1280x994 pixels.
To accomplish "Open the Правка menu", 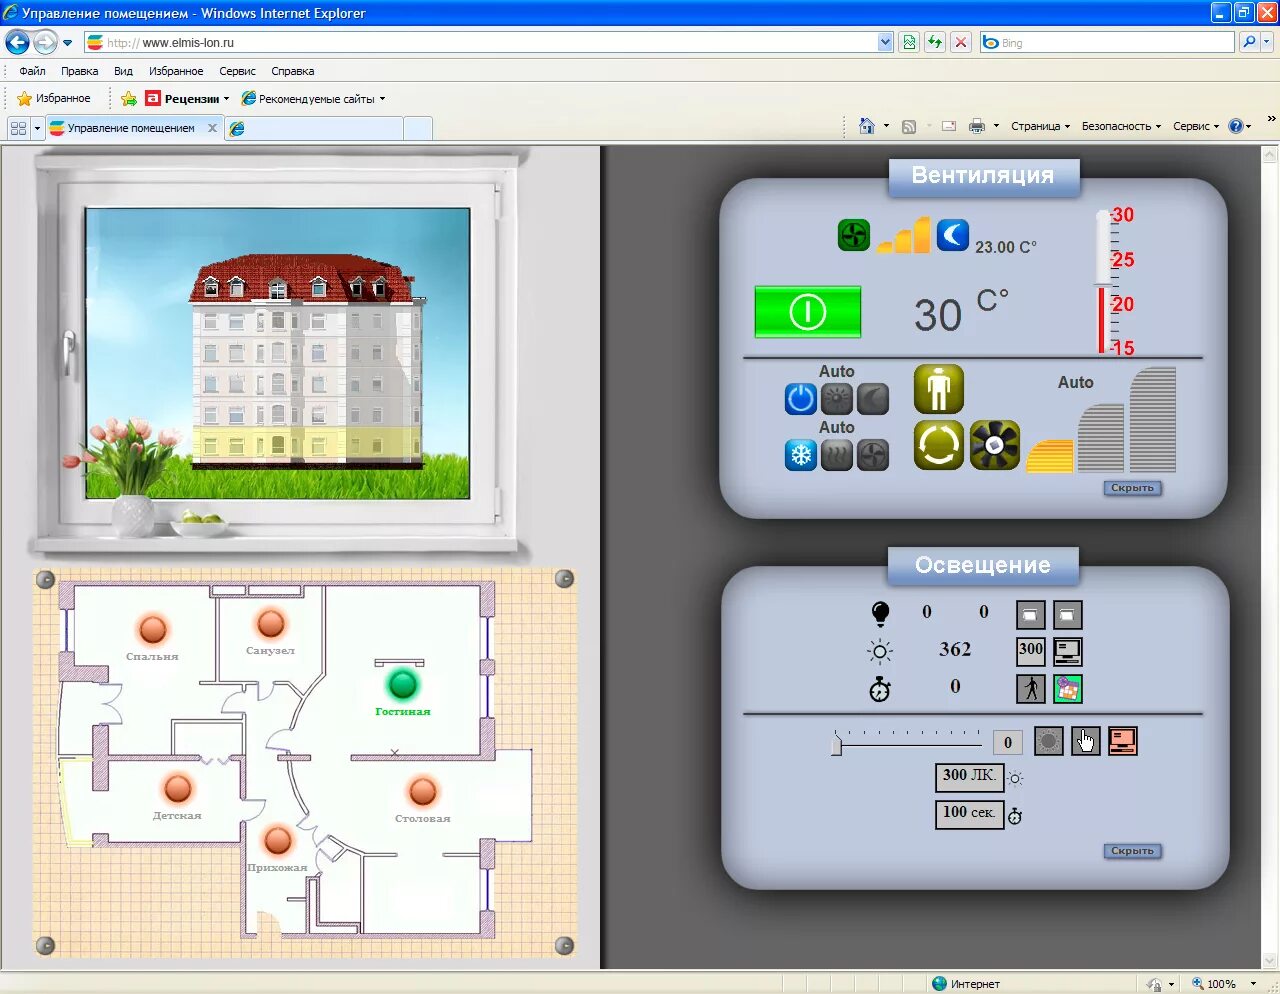I will coord(79,71).
